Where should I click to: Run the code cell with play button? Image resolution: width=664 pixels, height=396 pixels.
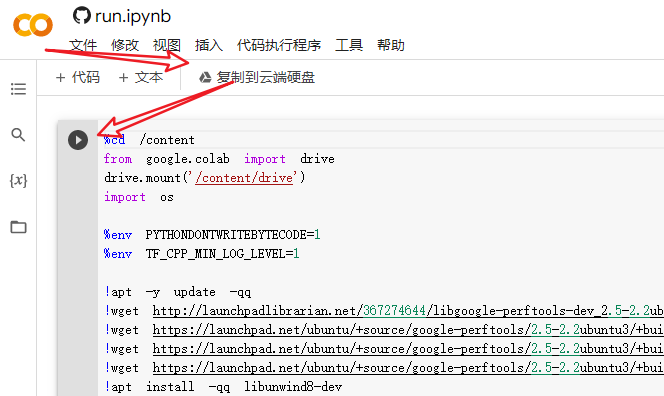(78, 140)
